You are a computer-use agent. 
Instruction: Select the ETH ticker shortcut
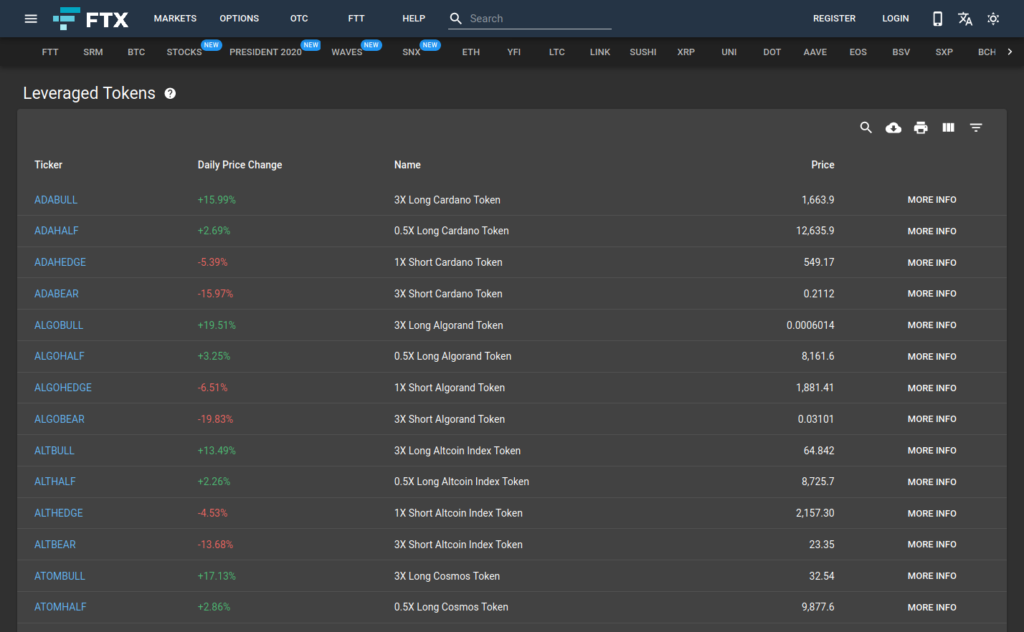[471, 52]
